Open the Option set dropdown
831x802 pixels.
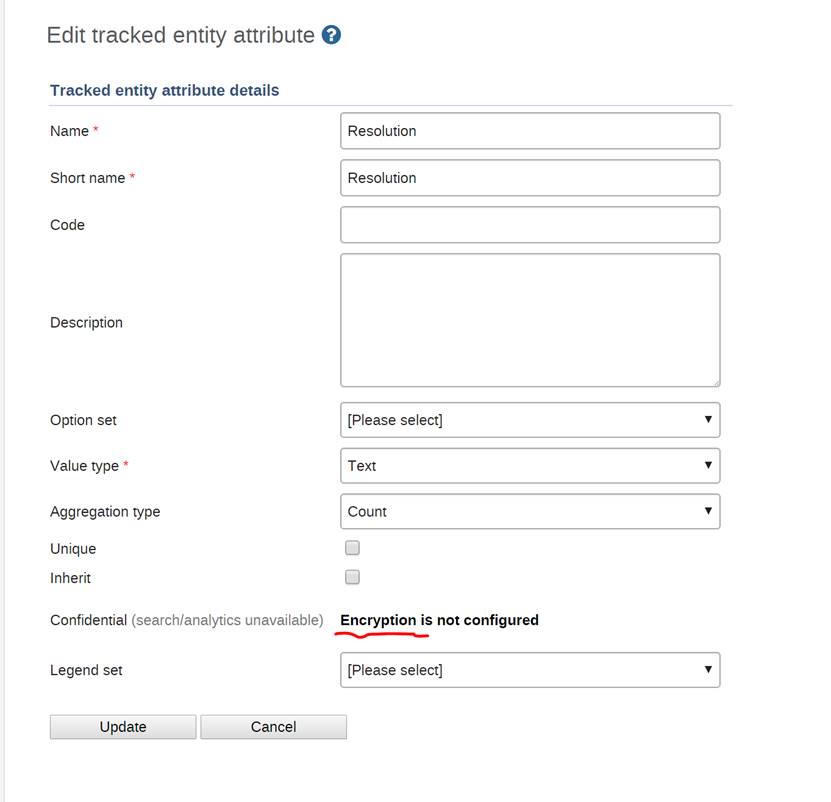tap(529, 420)
